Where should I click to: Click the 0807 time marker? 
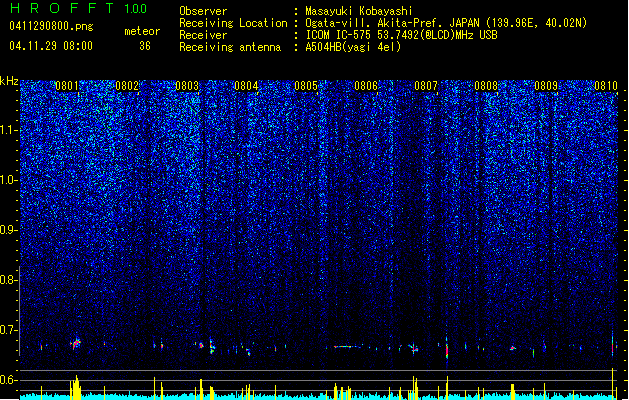[426, 86]
